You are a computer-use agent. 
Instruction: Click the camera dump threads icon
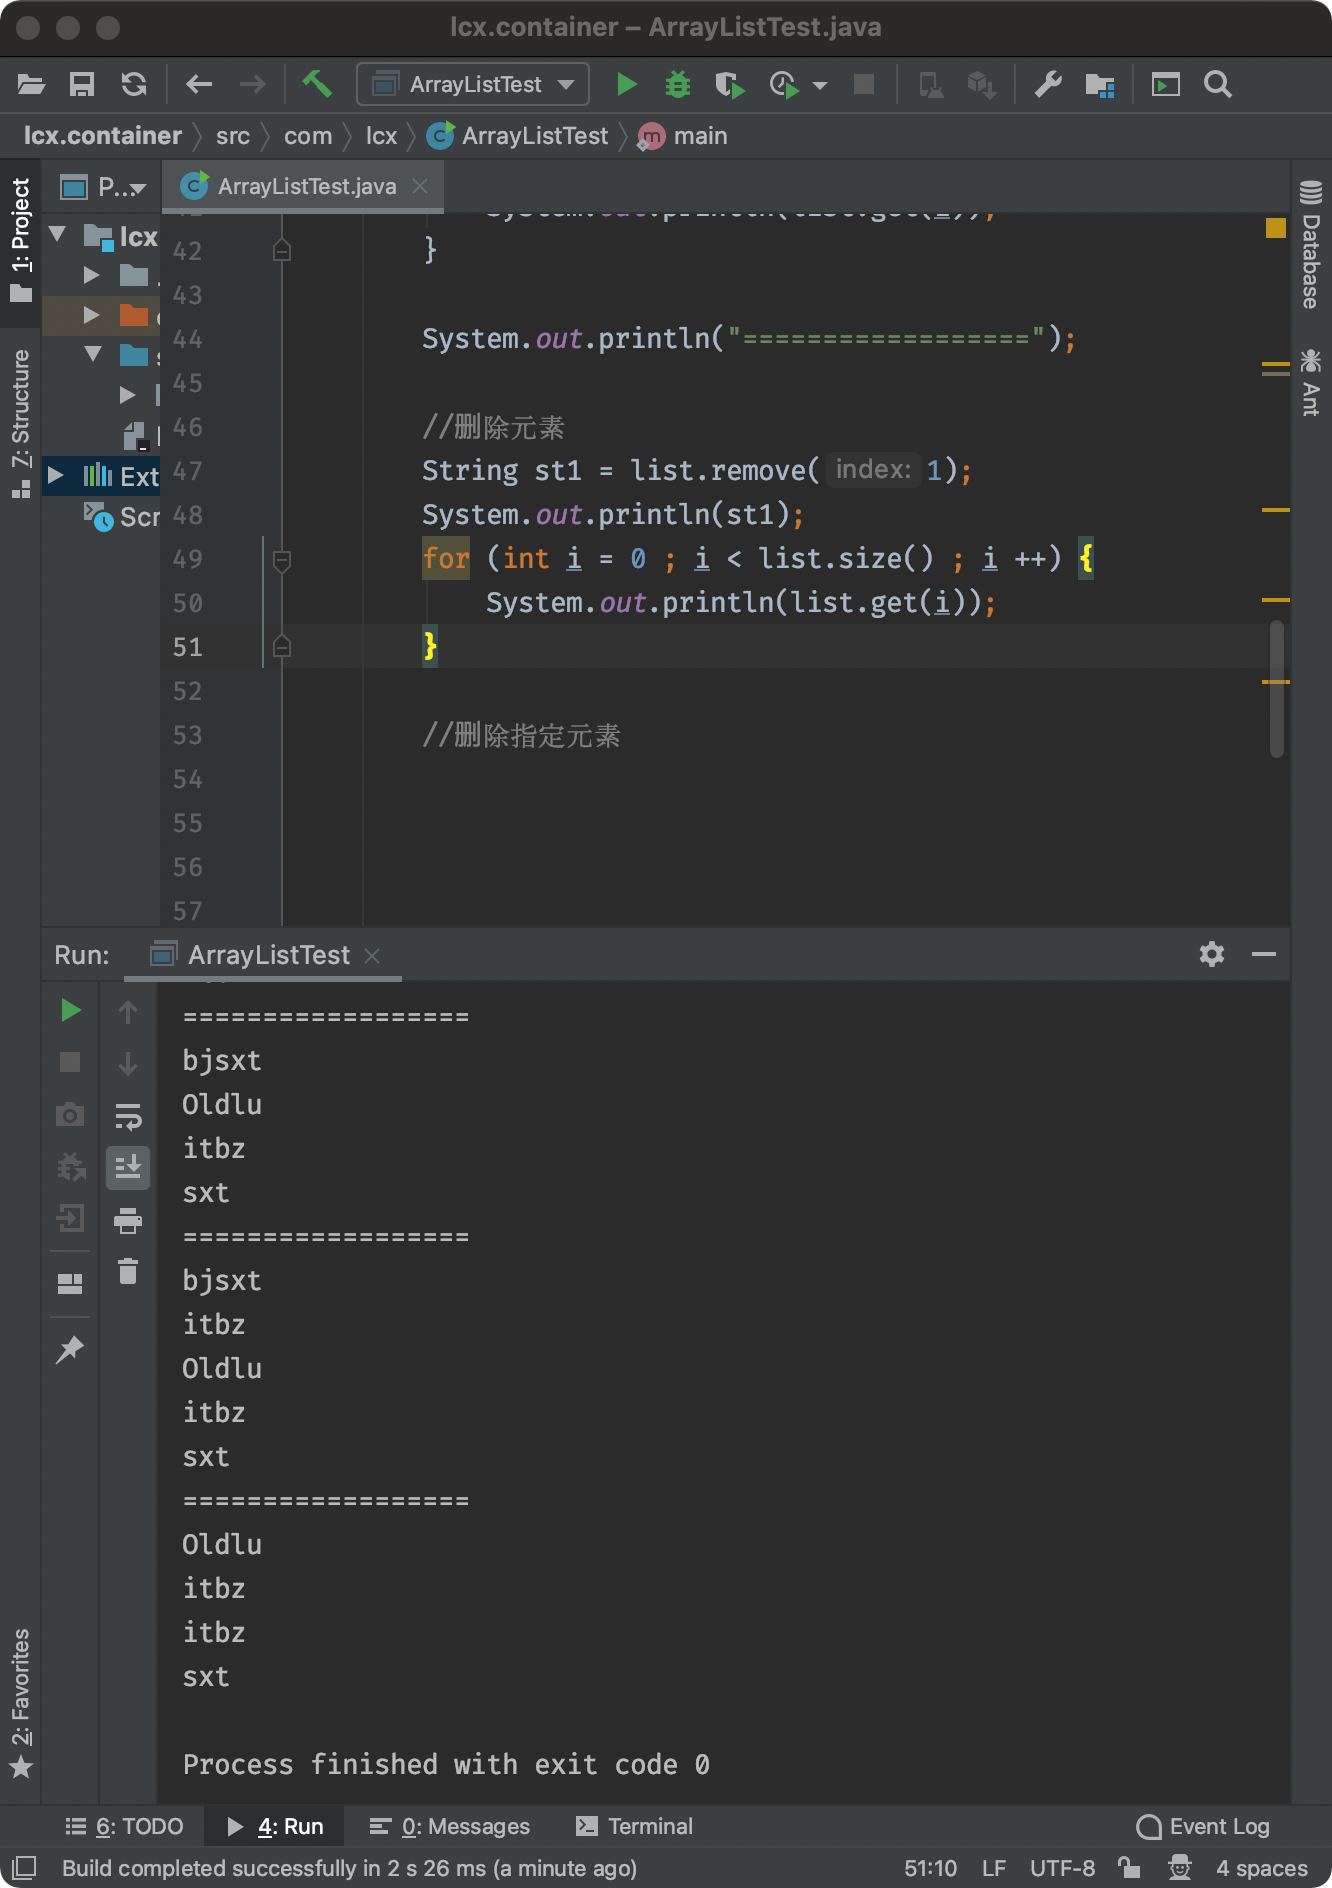(70, 1114)
